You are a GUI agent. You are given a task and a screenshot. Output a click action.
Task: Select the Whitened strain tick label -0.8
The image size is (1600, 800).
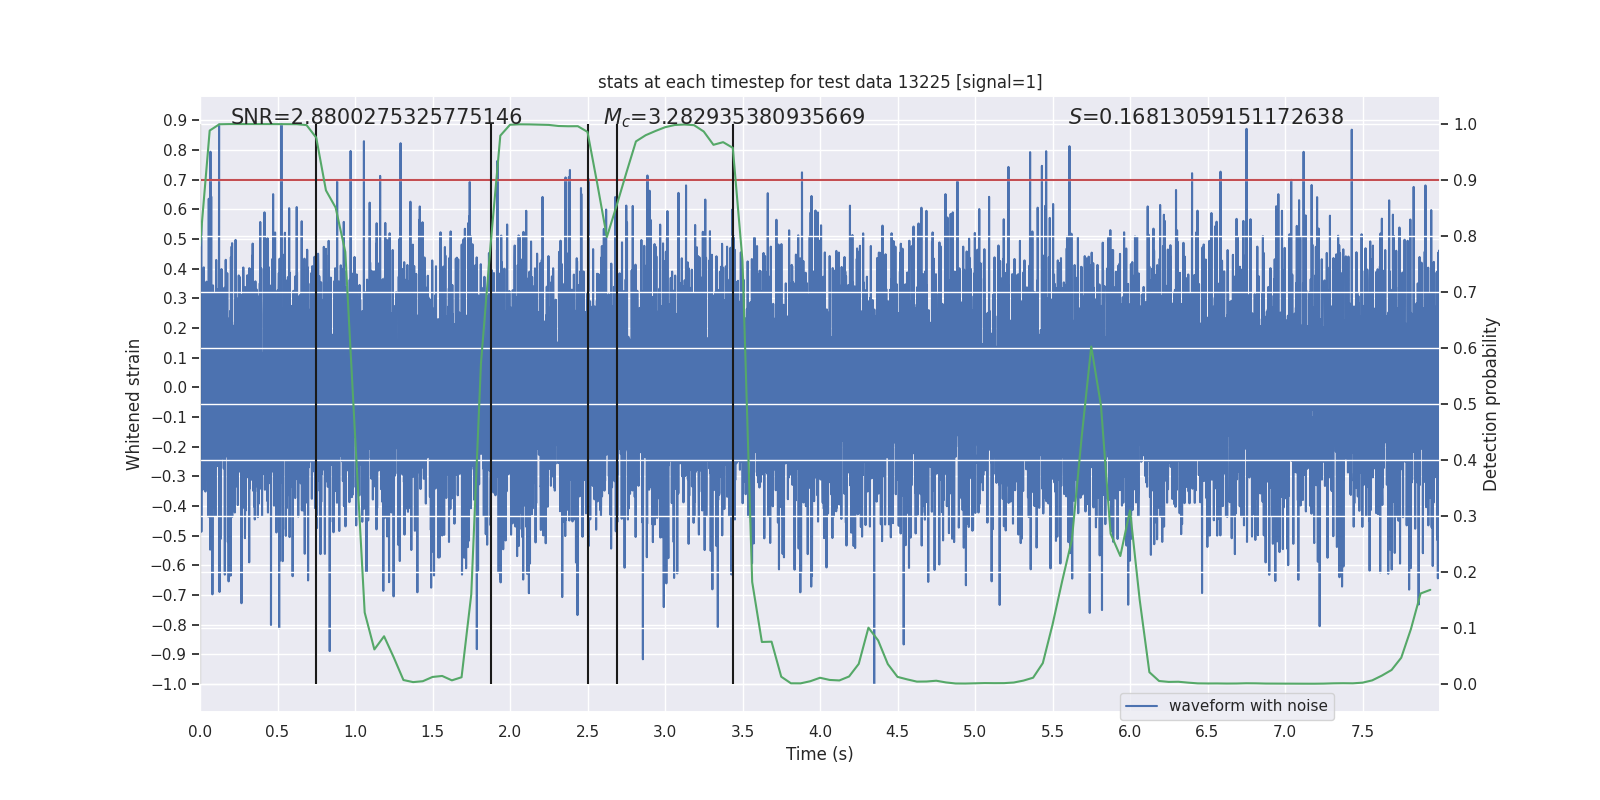click(169, 625)
